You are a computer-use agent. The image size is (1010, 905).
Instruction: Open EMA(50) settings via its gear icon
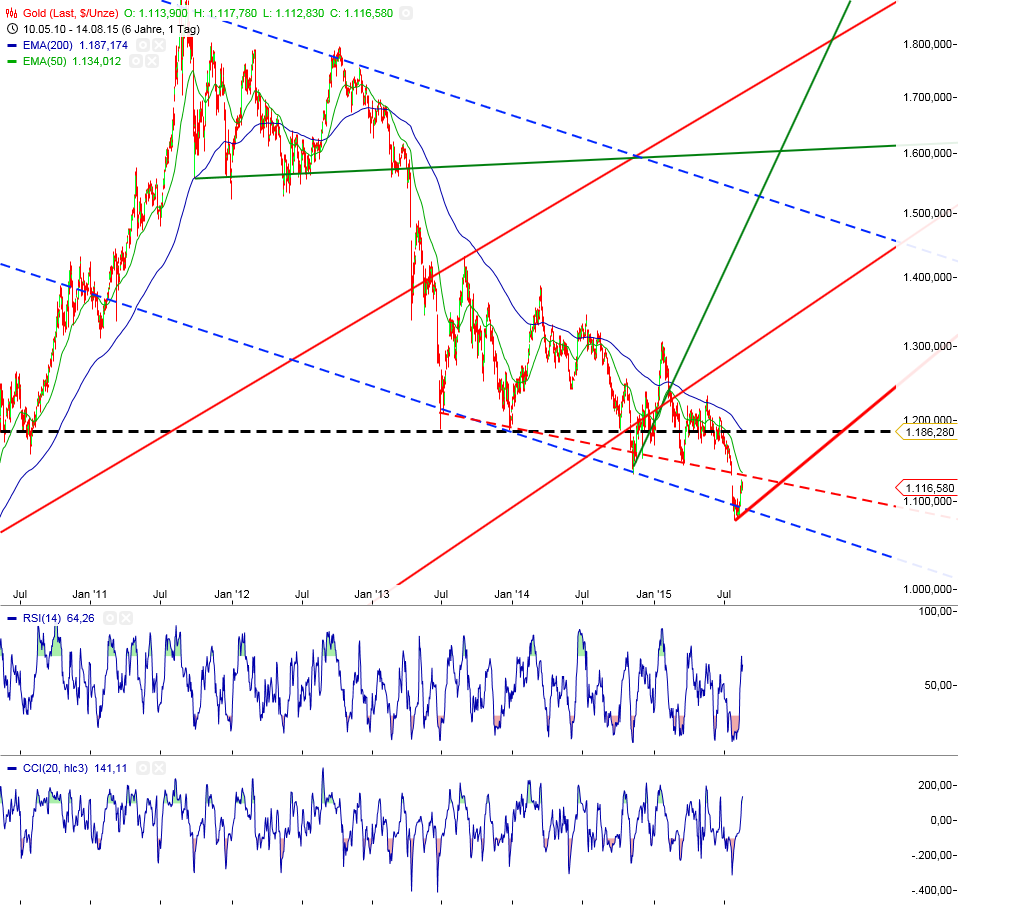pos(136,61)
